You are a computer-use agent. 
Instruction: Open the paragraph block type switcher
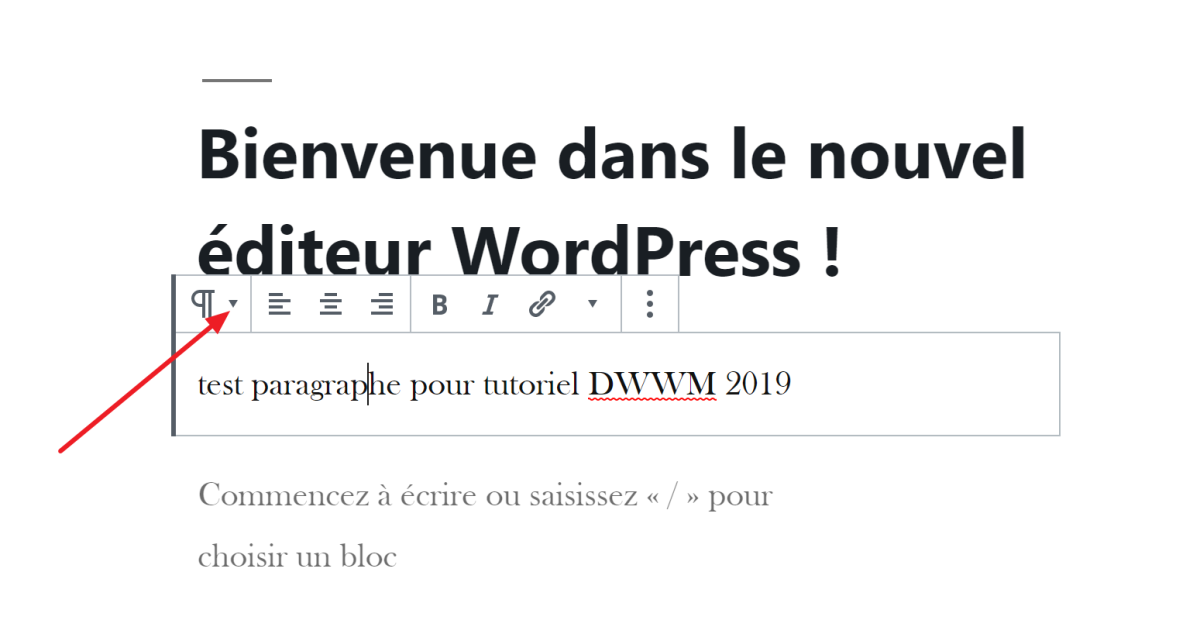[214, 304]
